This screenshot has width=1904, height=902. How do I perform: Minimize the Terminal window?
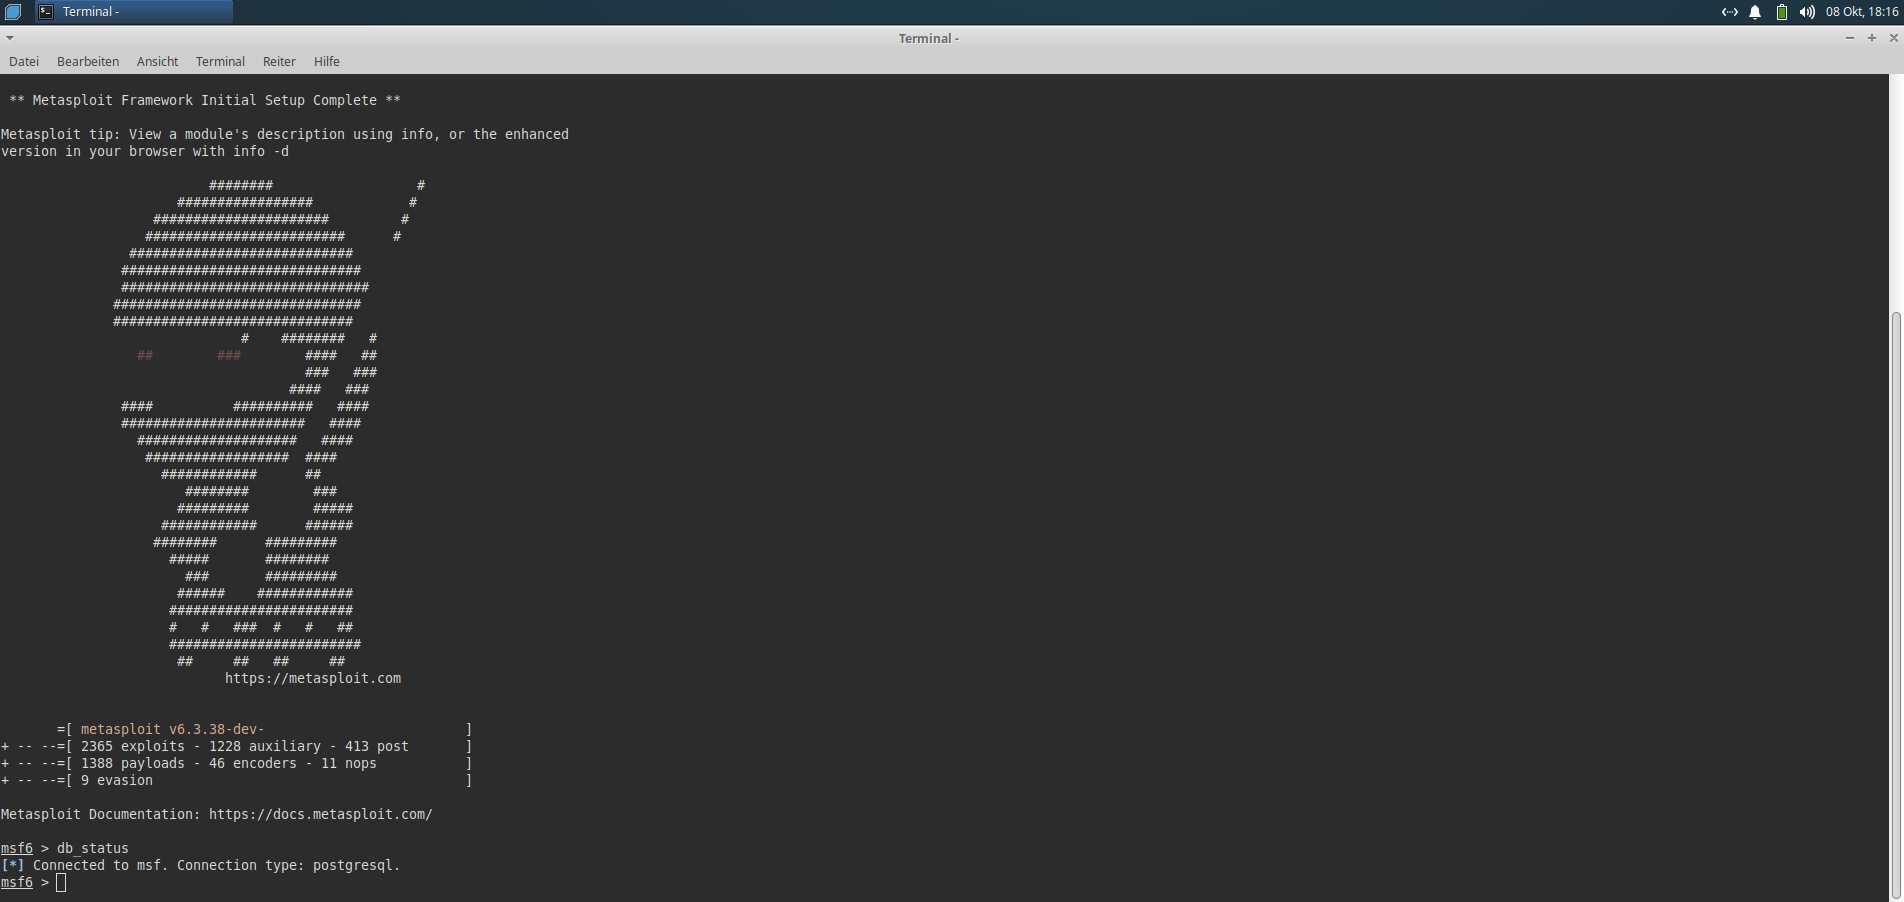[1849, 38]
